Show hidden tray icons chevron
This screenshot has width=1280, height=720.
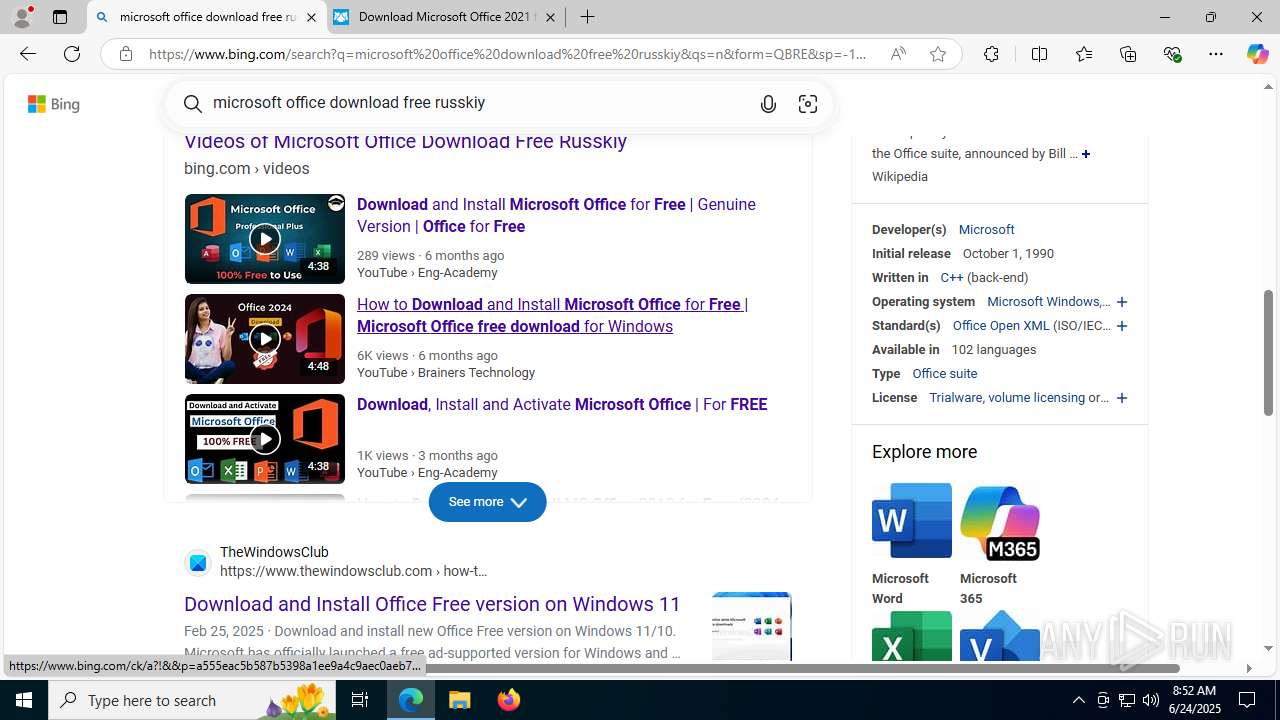point(1078,700)
